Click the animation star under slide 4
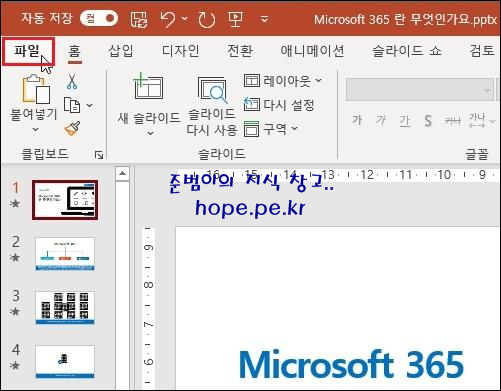Image resolution: width=501 pixels, height=391 pixels. tap(15, 365)
